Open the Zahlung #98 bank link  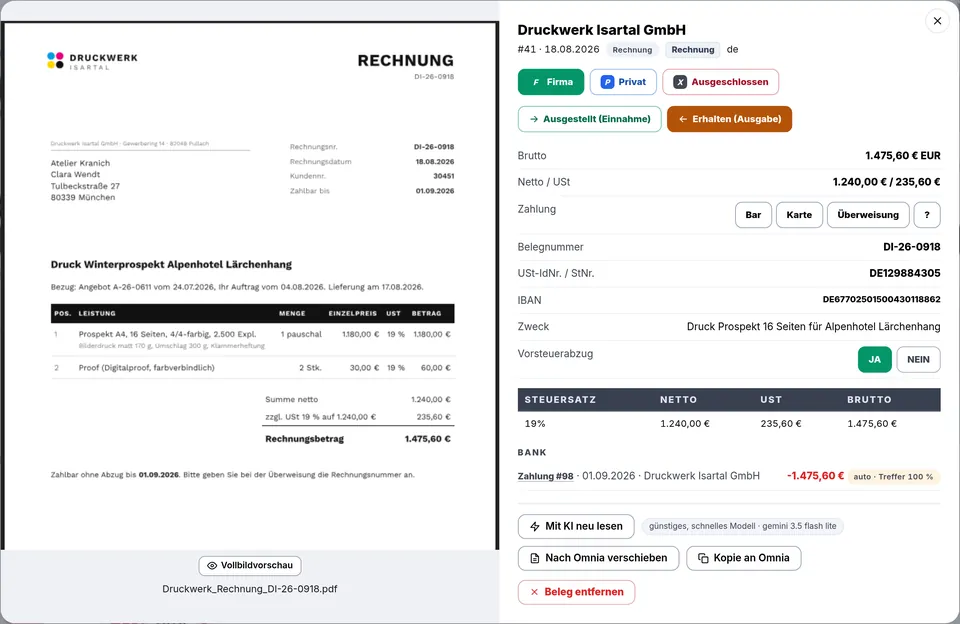pyautogui.click(x=546, y=476)
